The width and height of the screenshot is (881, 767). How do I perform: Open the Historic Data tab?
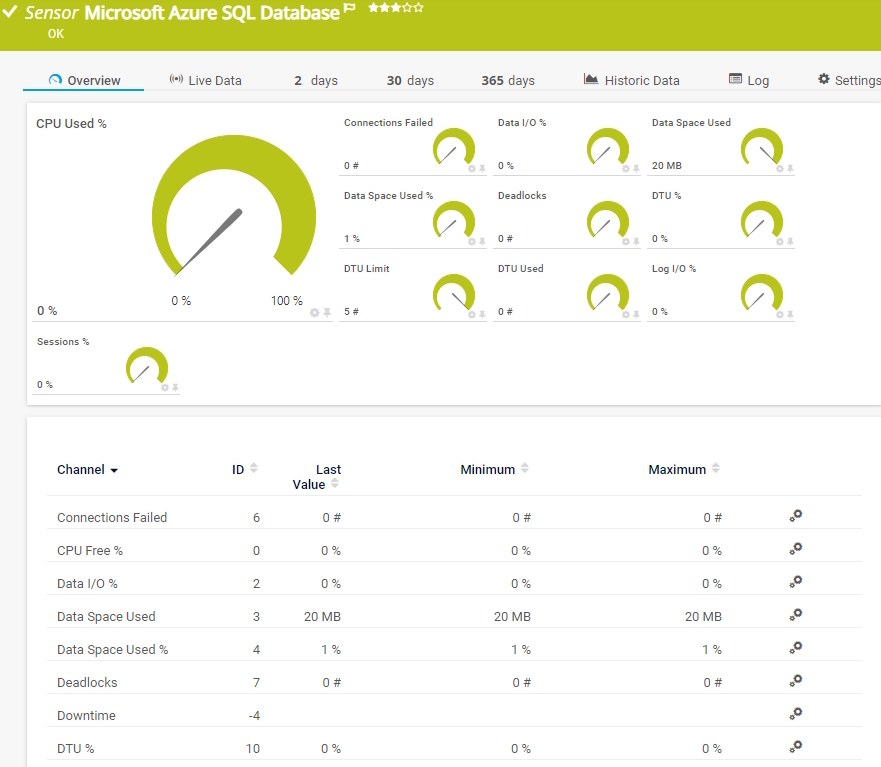pos(631,80)
